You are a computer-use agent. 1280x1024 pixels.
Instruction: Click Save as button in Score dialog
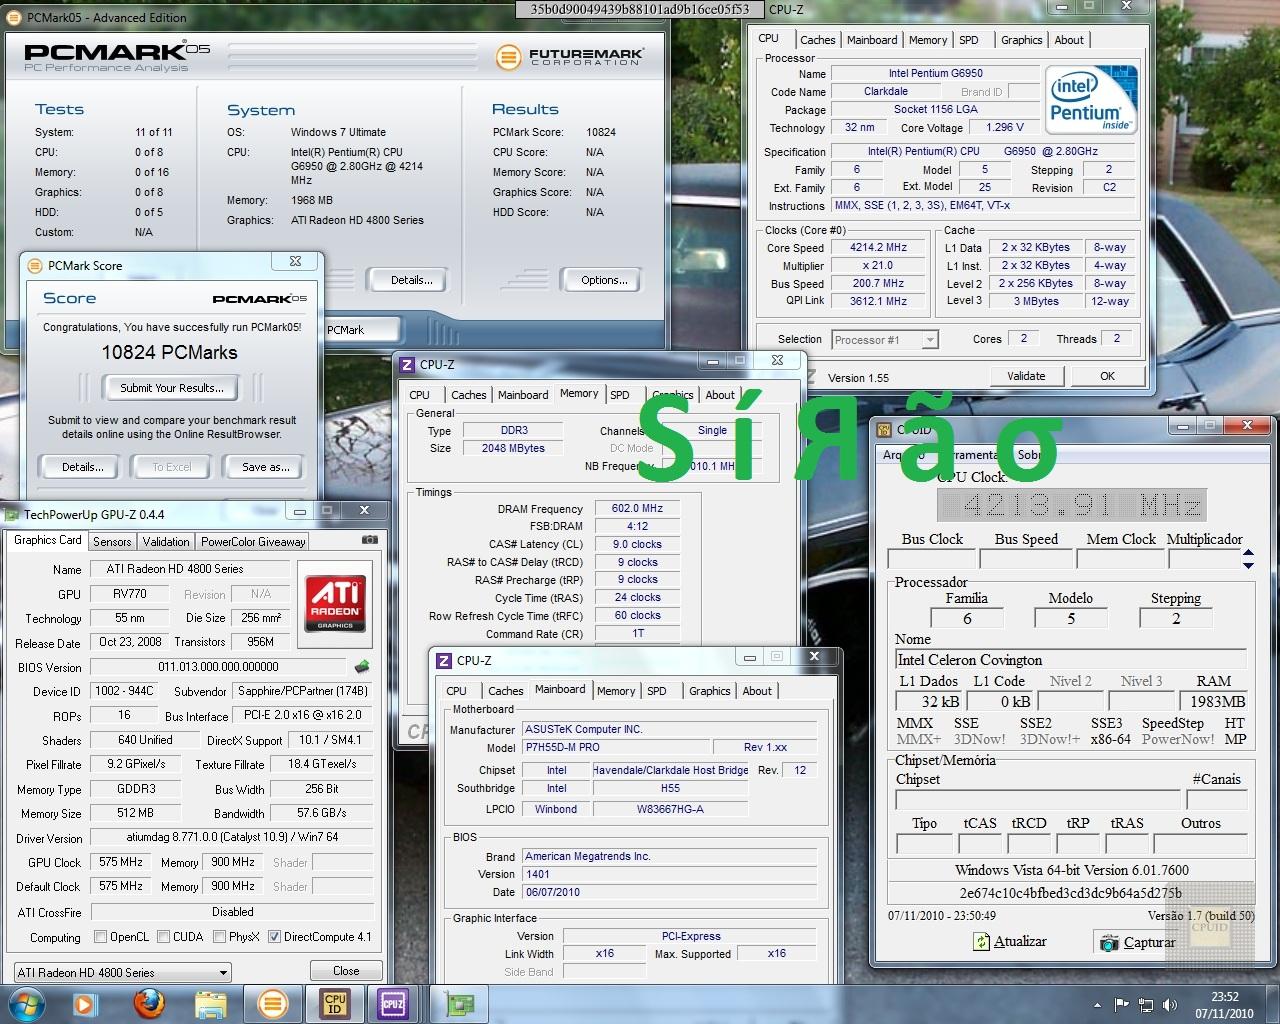coord(266,467)
